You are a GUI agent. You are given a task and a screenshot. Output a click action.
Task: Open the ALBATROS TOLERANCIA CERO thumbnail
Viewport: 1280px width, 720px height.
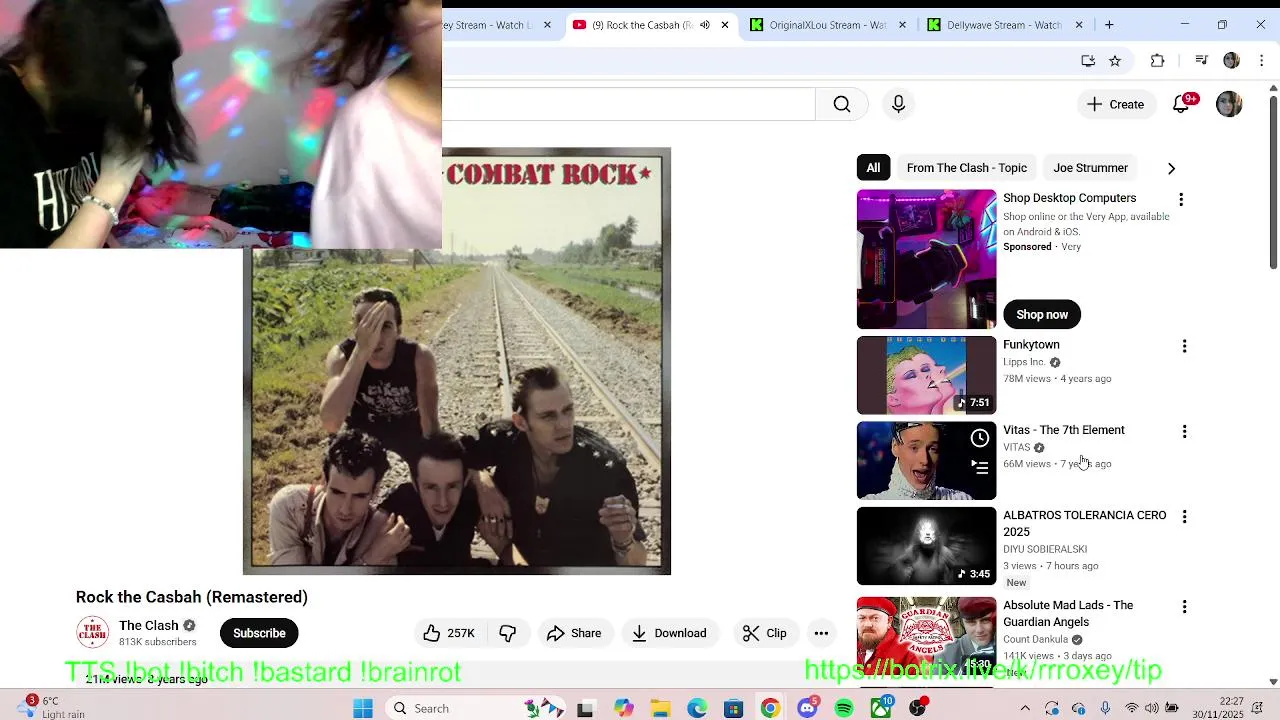pos(926,546)
